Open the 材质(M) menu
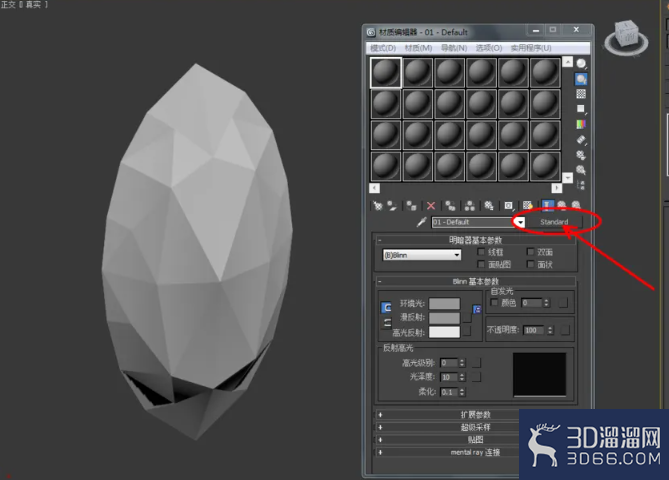 point(418,48)
